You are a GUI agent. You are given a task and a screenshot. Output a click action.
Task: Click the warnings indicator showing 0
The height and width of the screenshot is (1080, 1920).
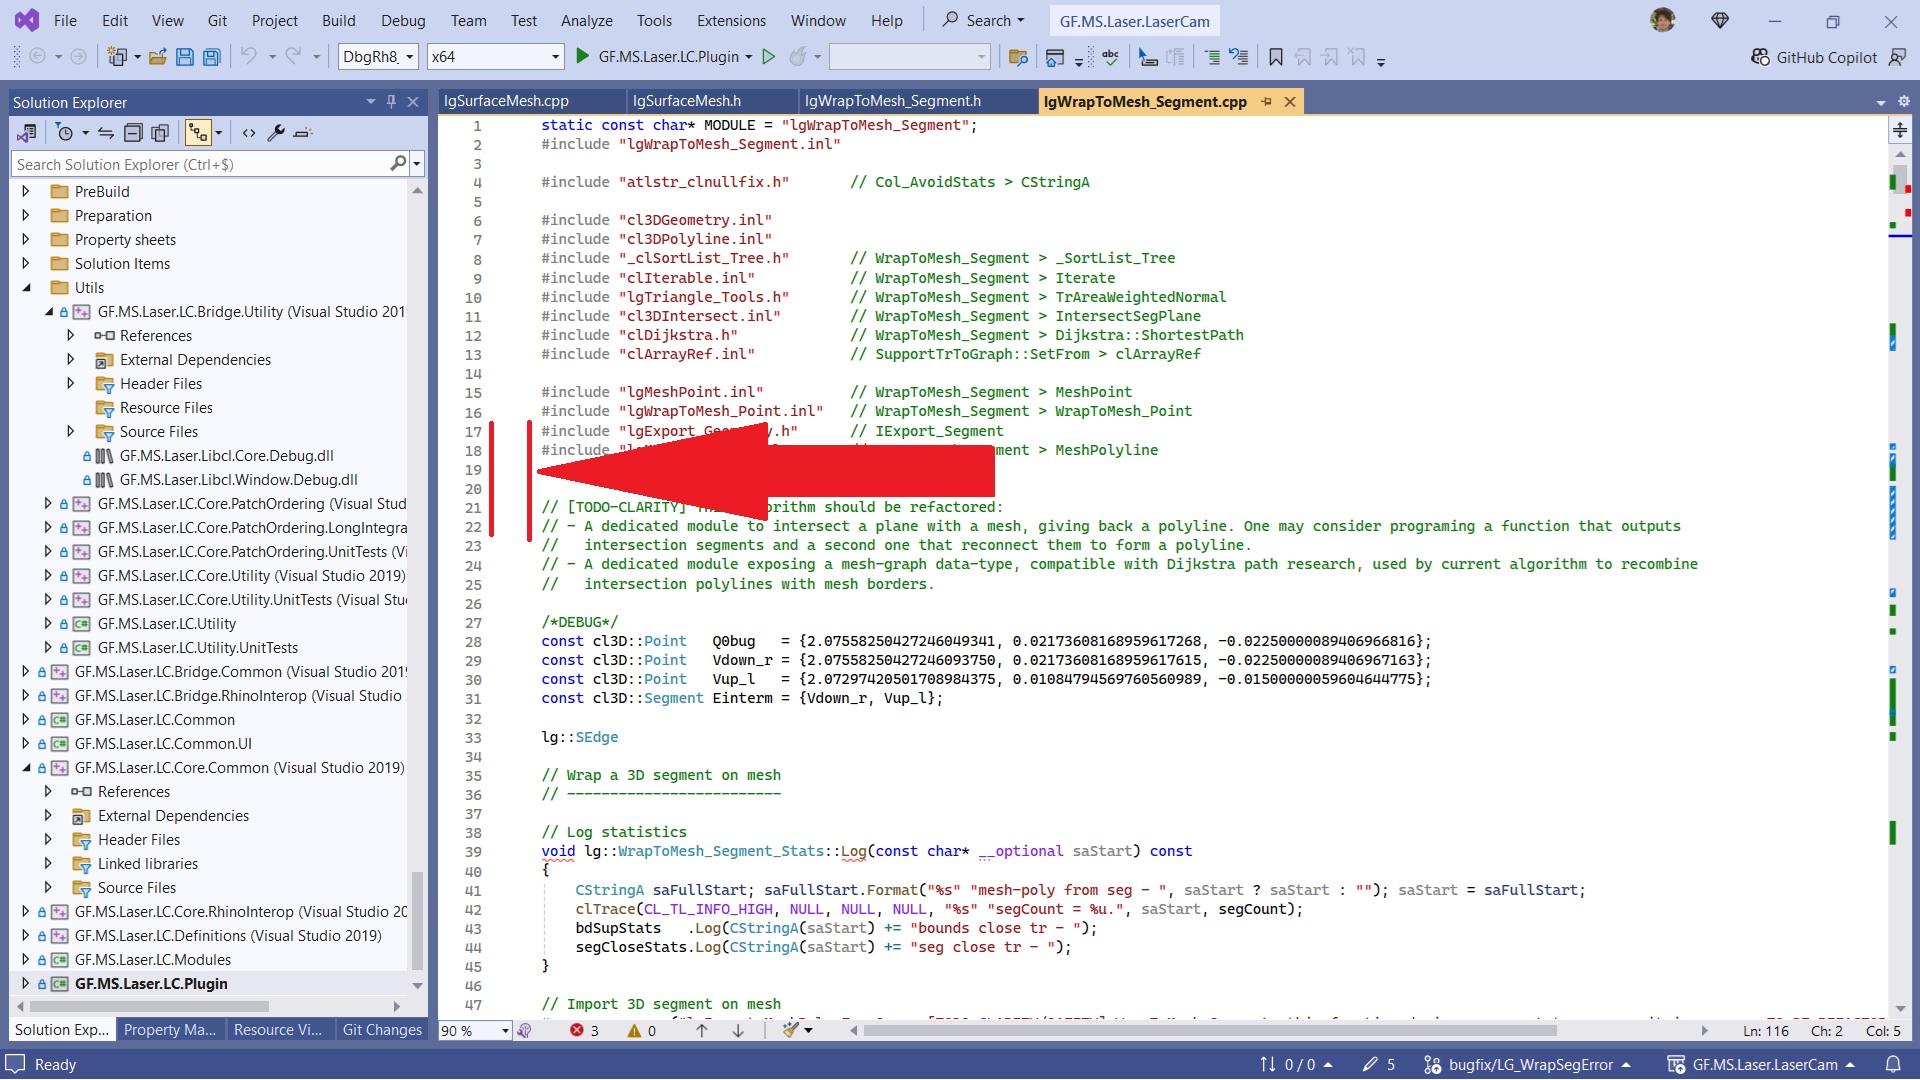(642, 1031)
